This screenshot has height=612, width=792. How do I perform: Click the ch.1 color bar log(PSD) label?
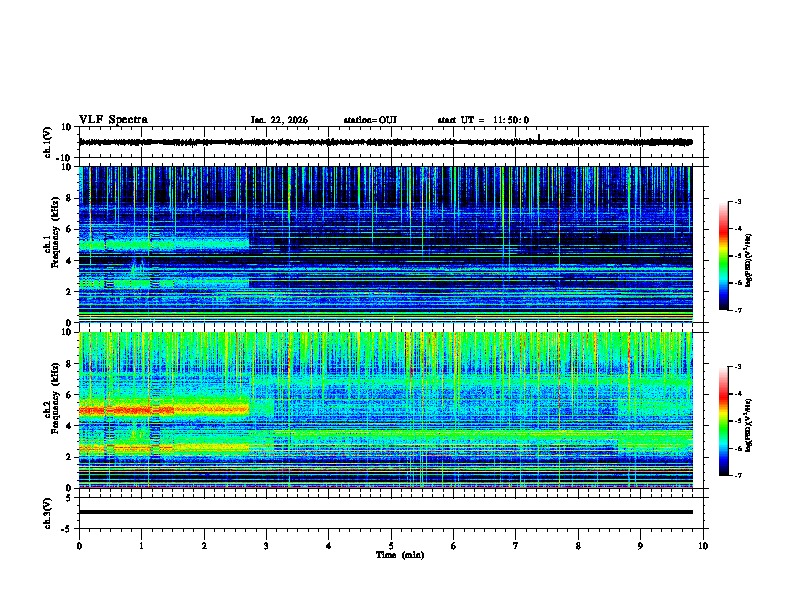click(748, 260)
